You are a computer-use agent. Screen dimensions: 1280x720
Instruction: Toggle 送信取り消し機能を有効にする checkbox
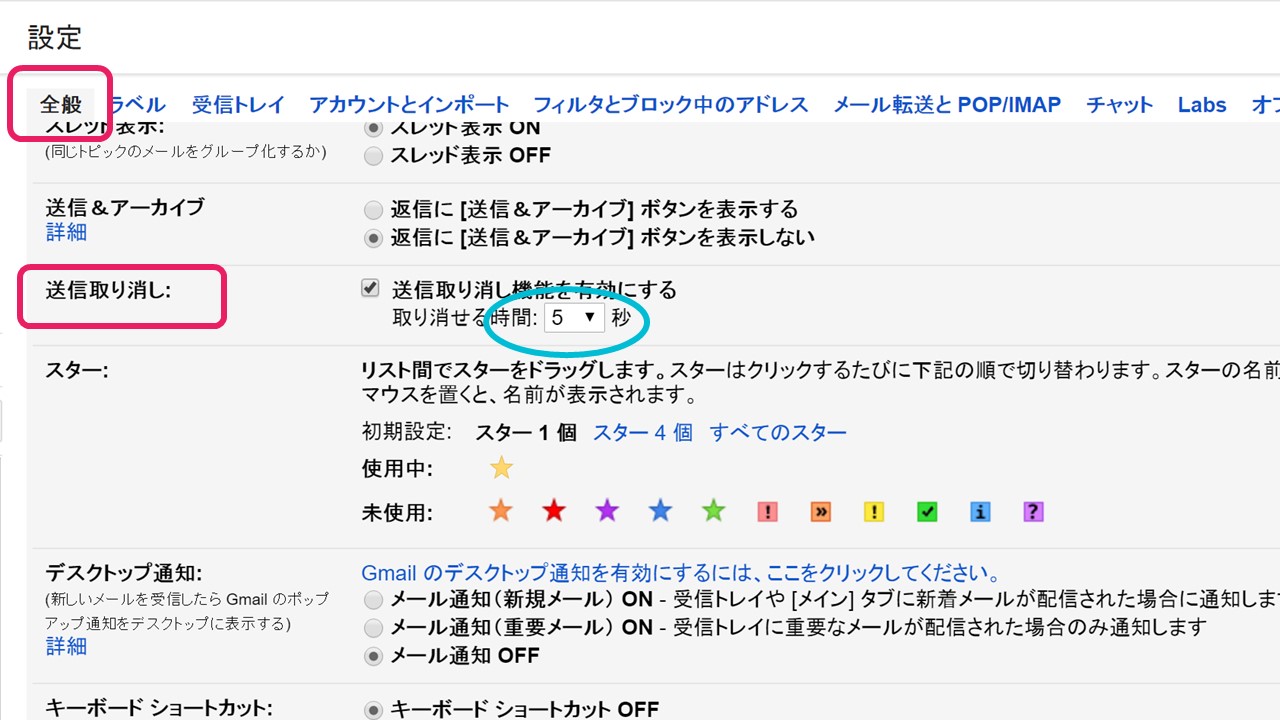(x=370, y=288)
